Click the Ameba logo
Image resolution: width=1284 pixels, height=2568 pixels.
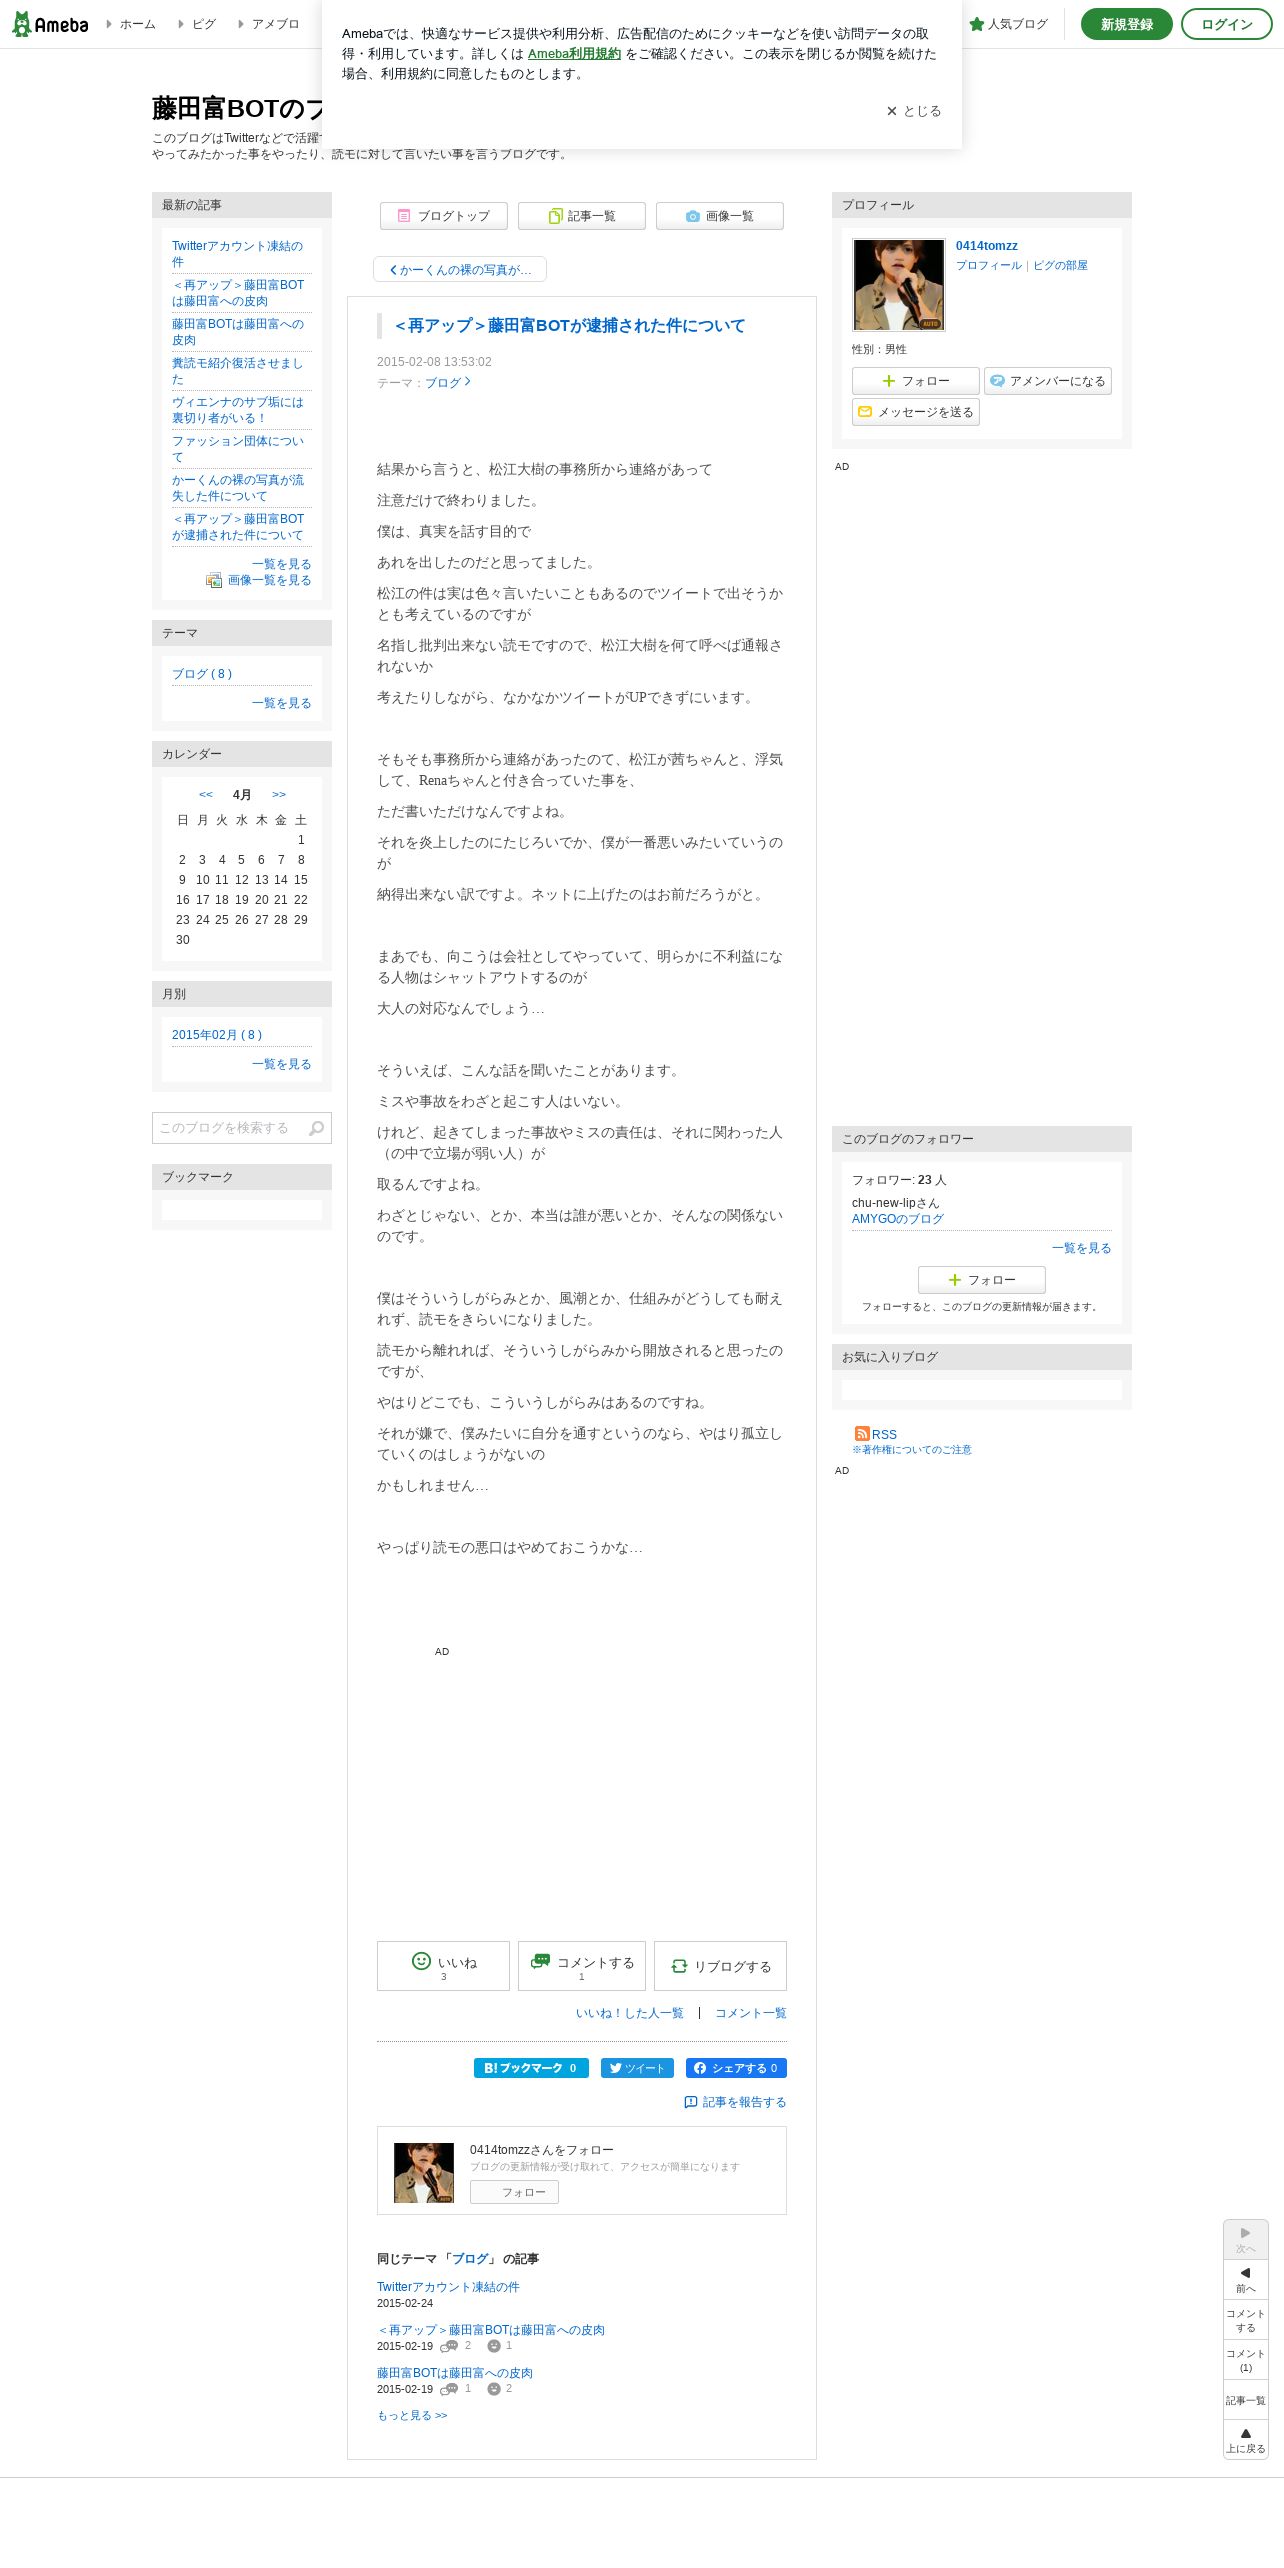pos(50,24)
